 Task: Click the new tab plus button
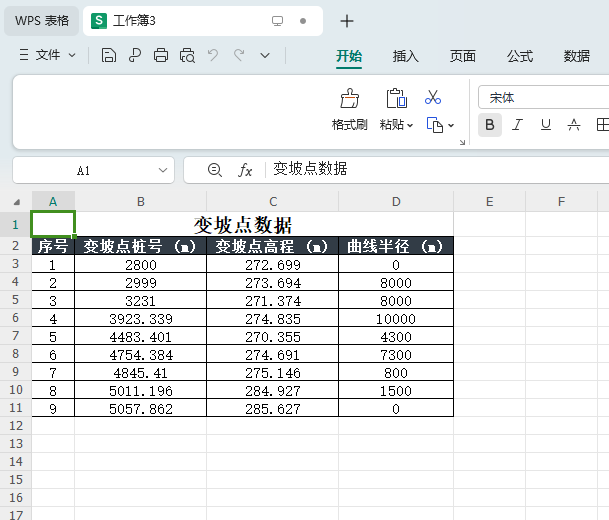[347, 21]
